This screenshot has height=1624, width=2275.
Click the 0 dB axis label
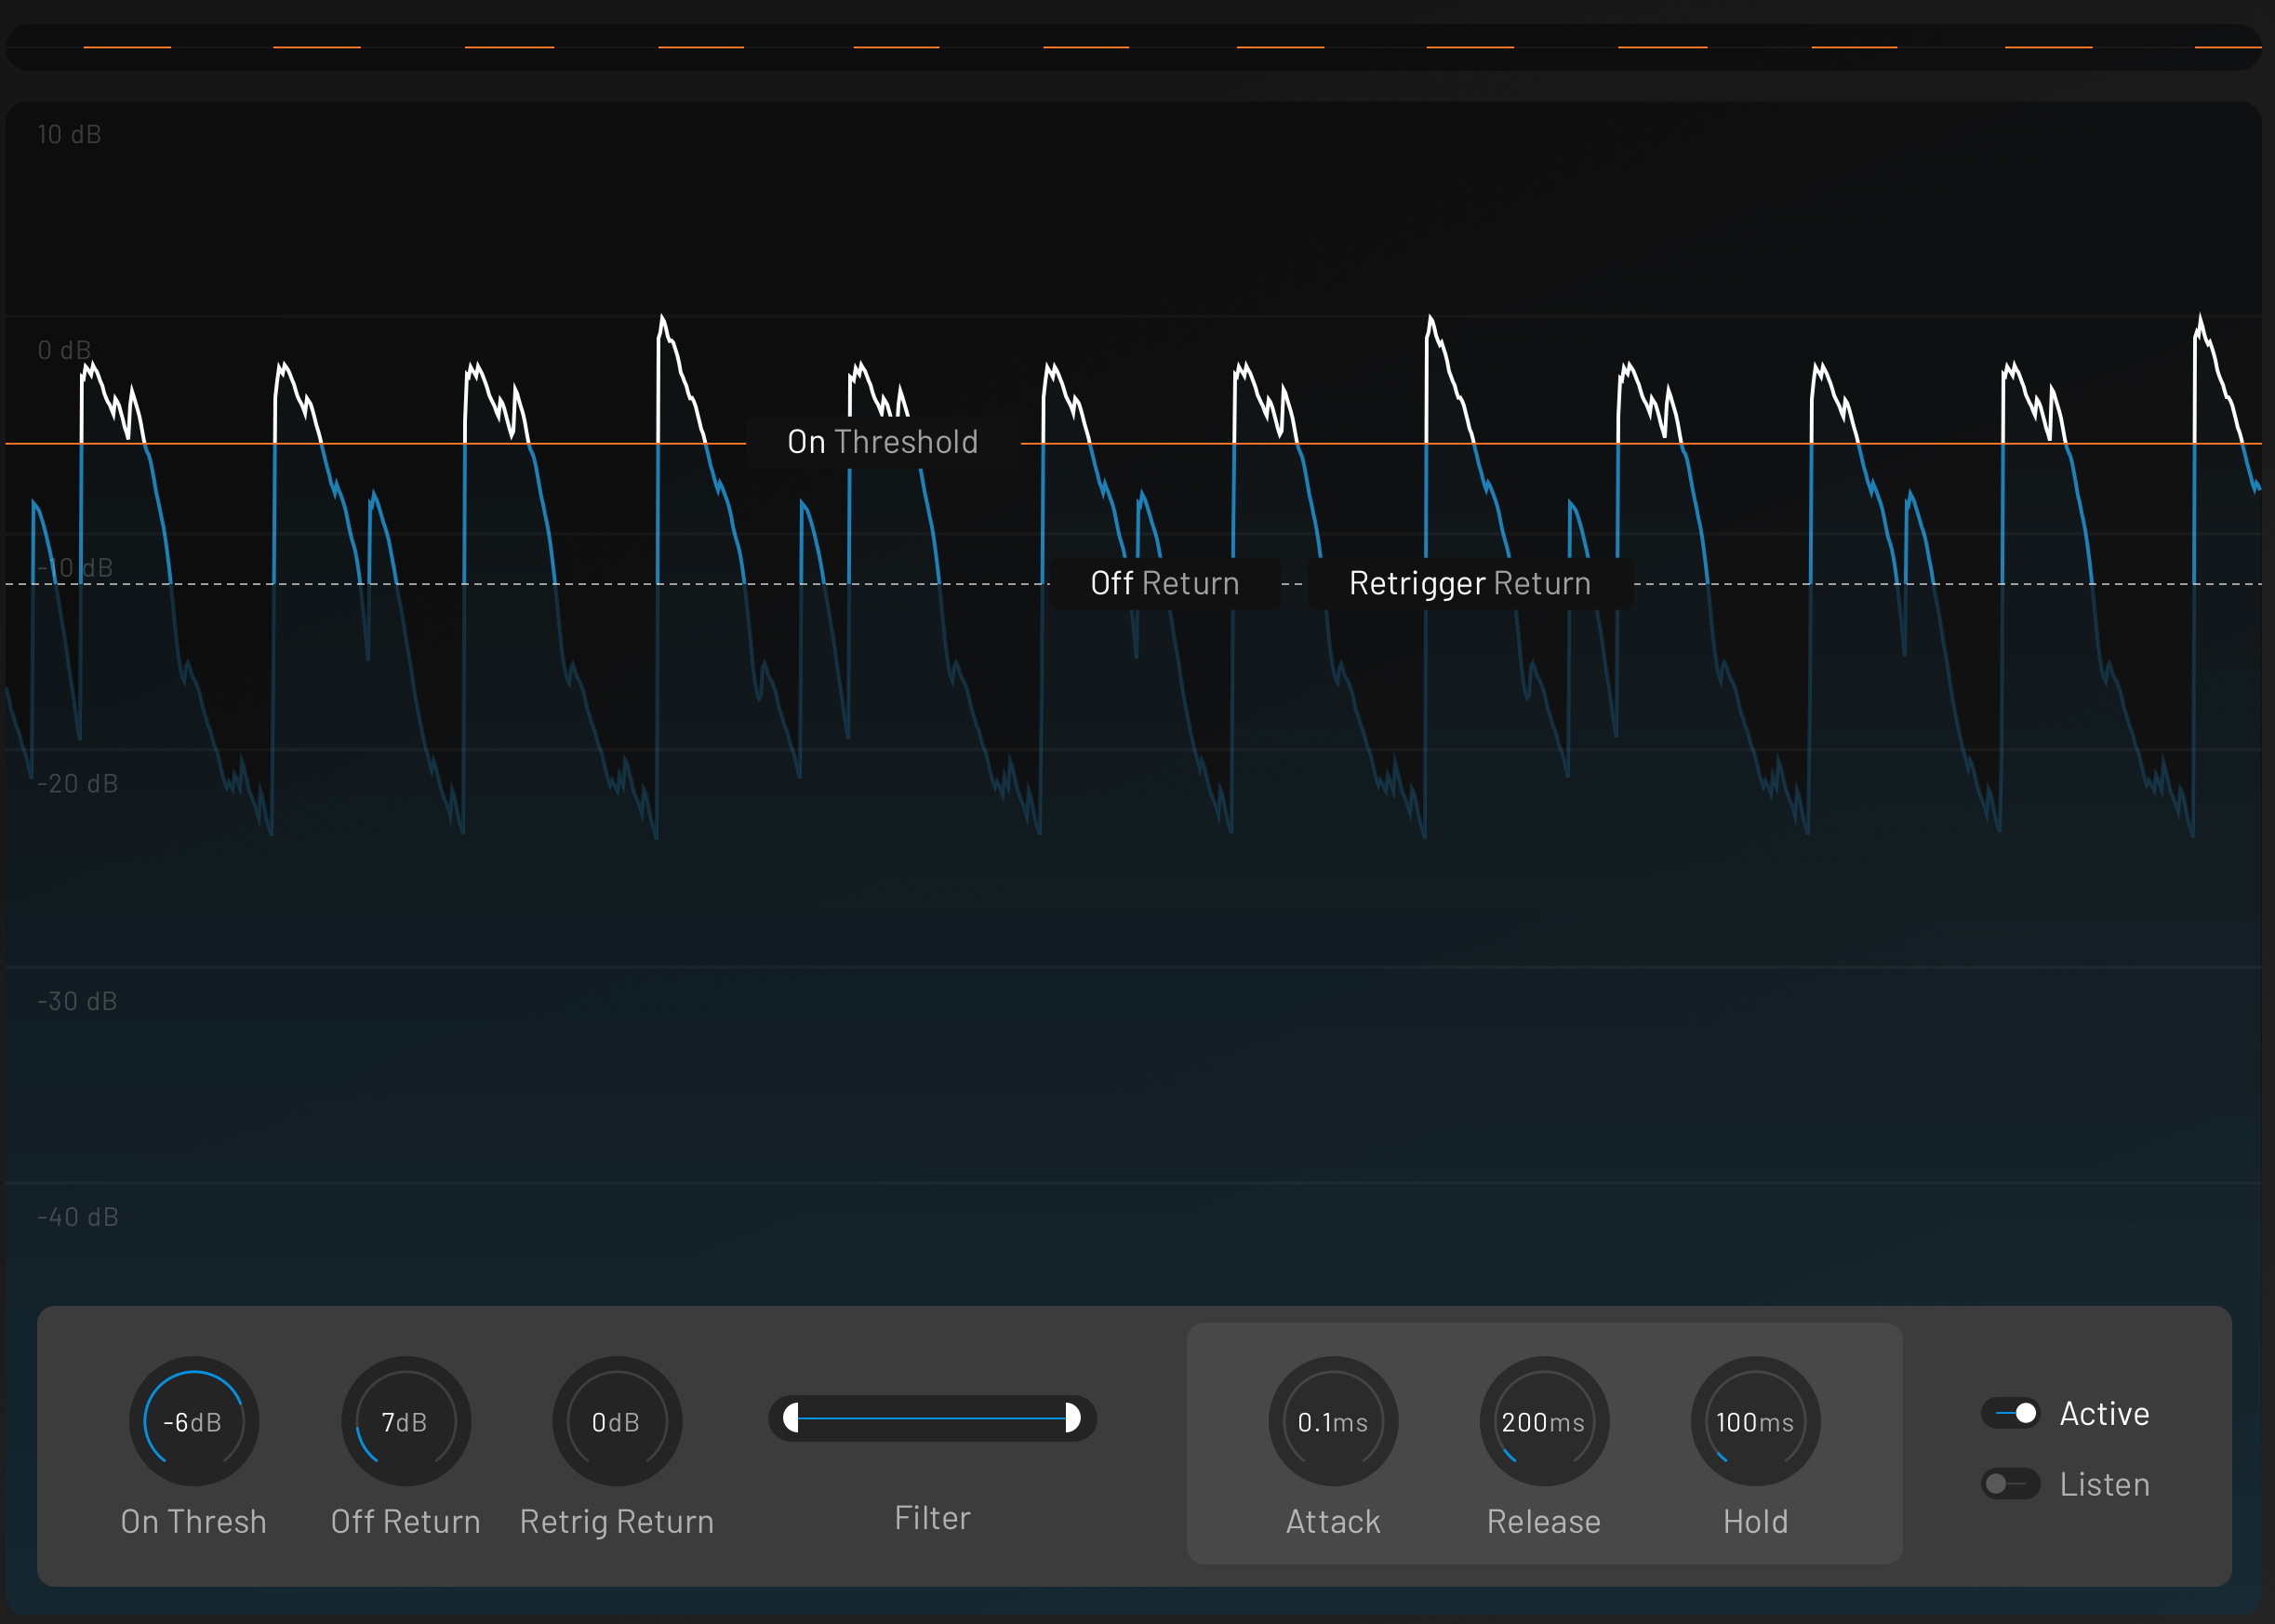point(64,350)
